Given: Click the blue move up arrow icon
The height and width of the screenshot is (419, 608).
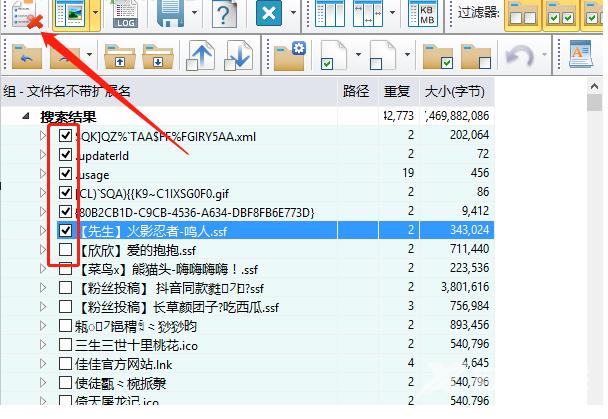Looking at the screenshot, I should [200, 56].
